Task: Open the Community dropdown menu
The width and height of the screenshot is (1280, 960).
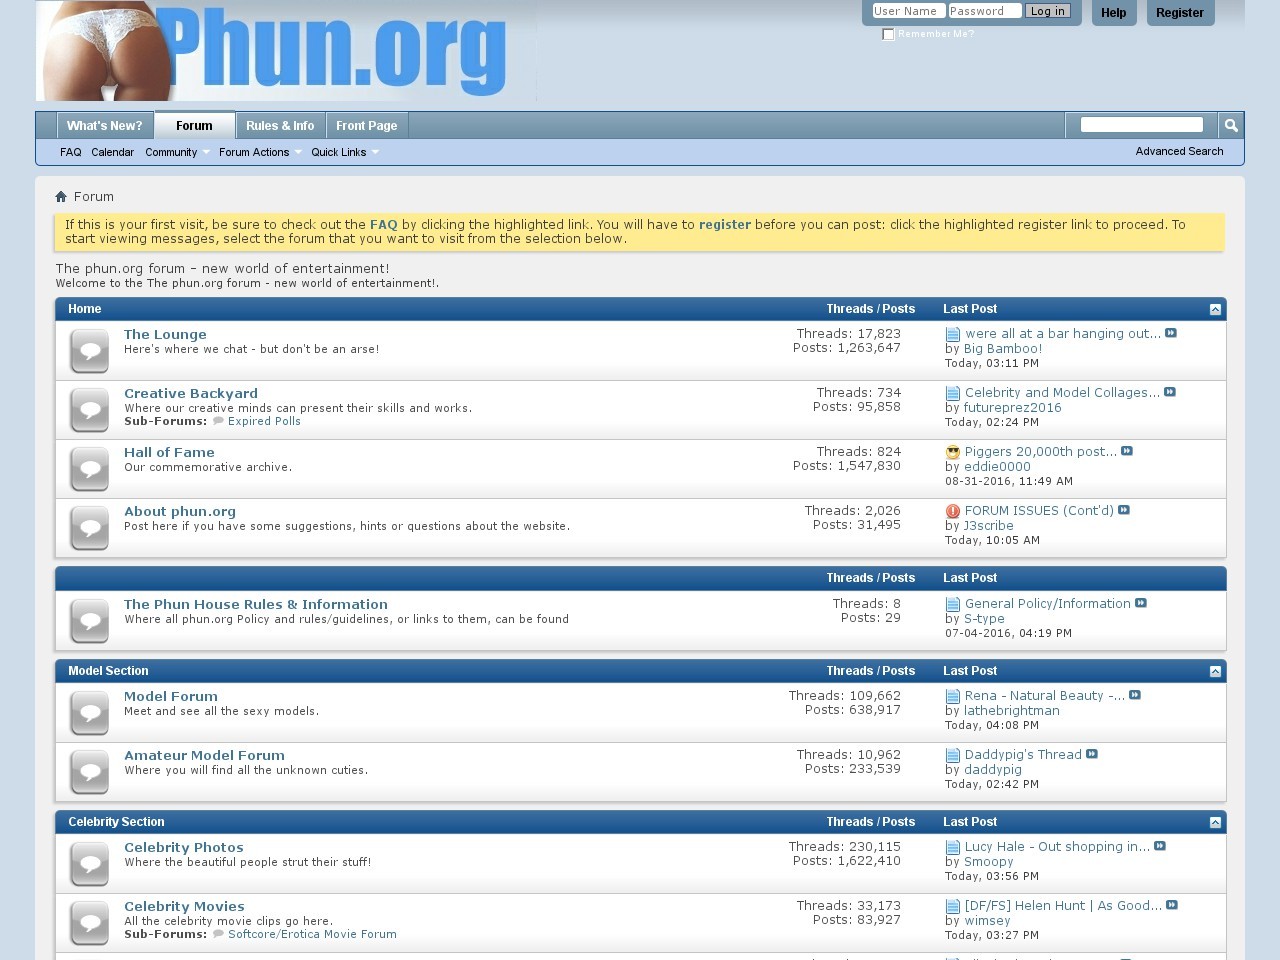Action: point(177,152)
